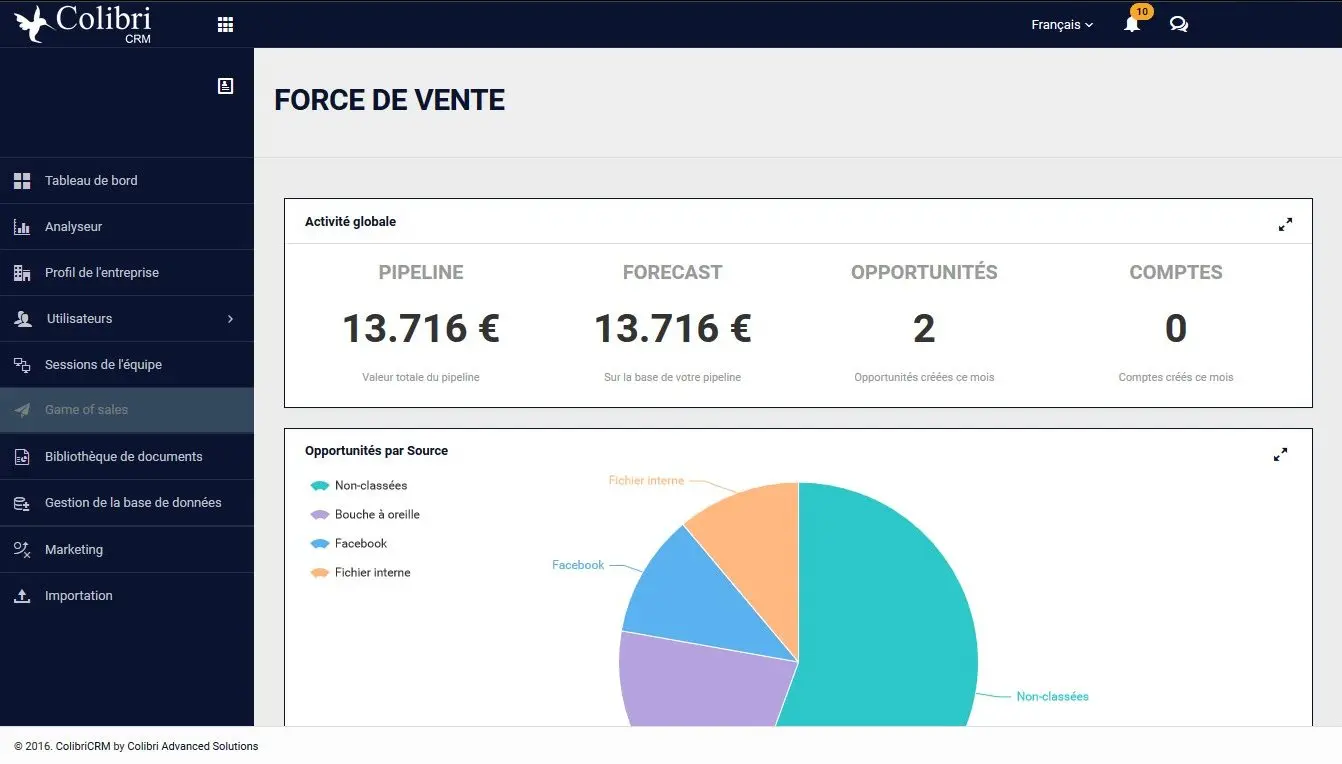
Task: Go to Bibliothèque de documents
Action: [x=123, y=457]
